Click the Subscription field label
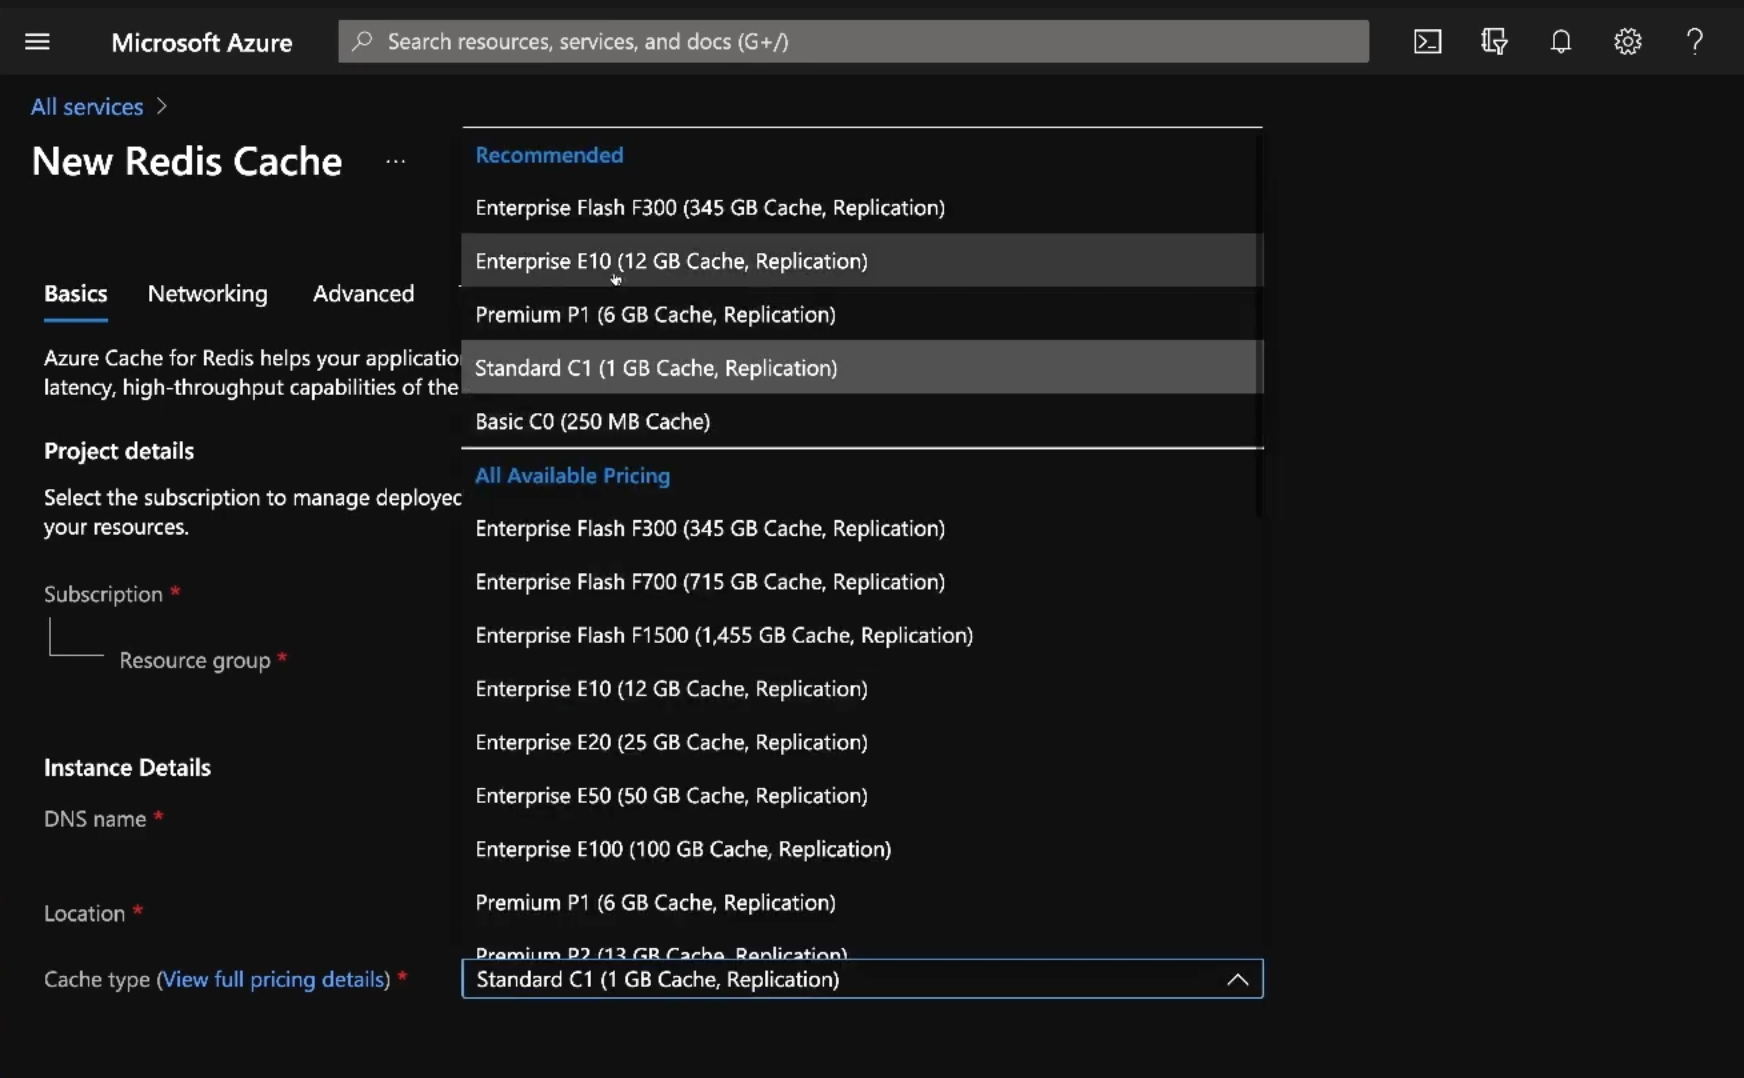1744x1078 pixels. pyautogui.click(x=103, y=594)
